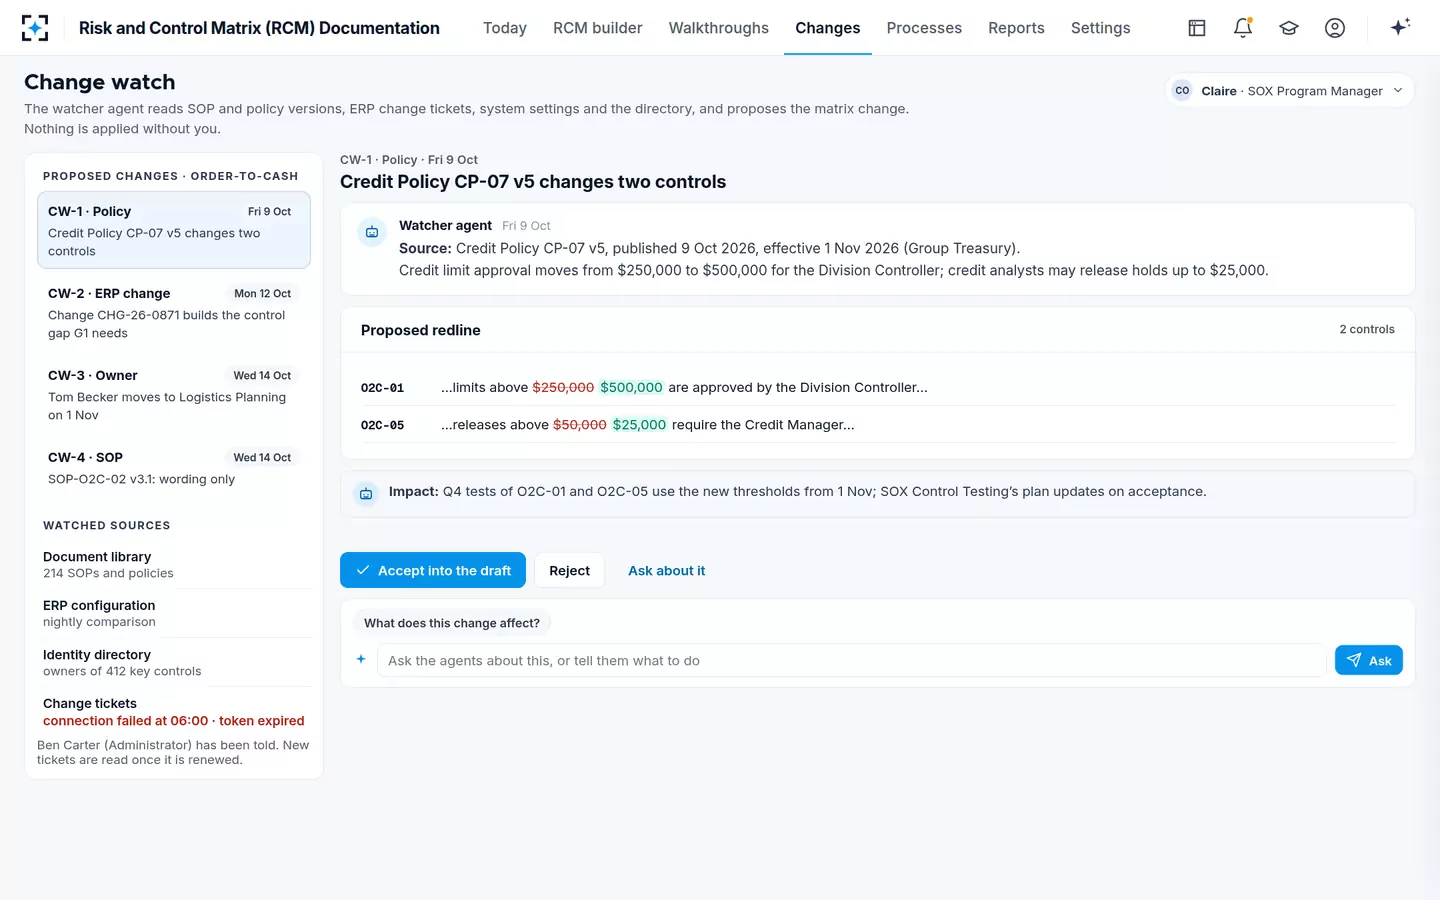Open the AI sparkle assistant icon
1440x900 pixels.
tap(1400, 27)
